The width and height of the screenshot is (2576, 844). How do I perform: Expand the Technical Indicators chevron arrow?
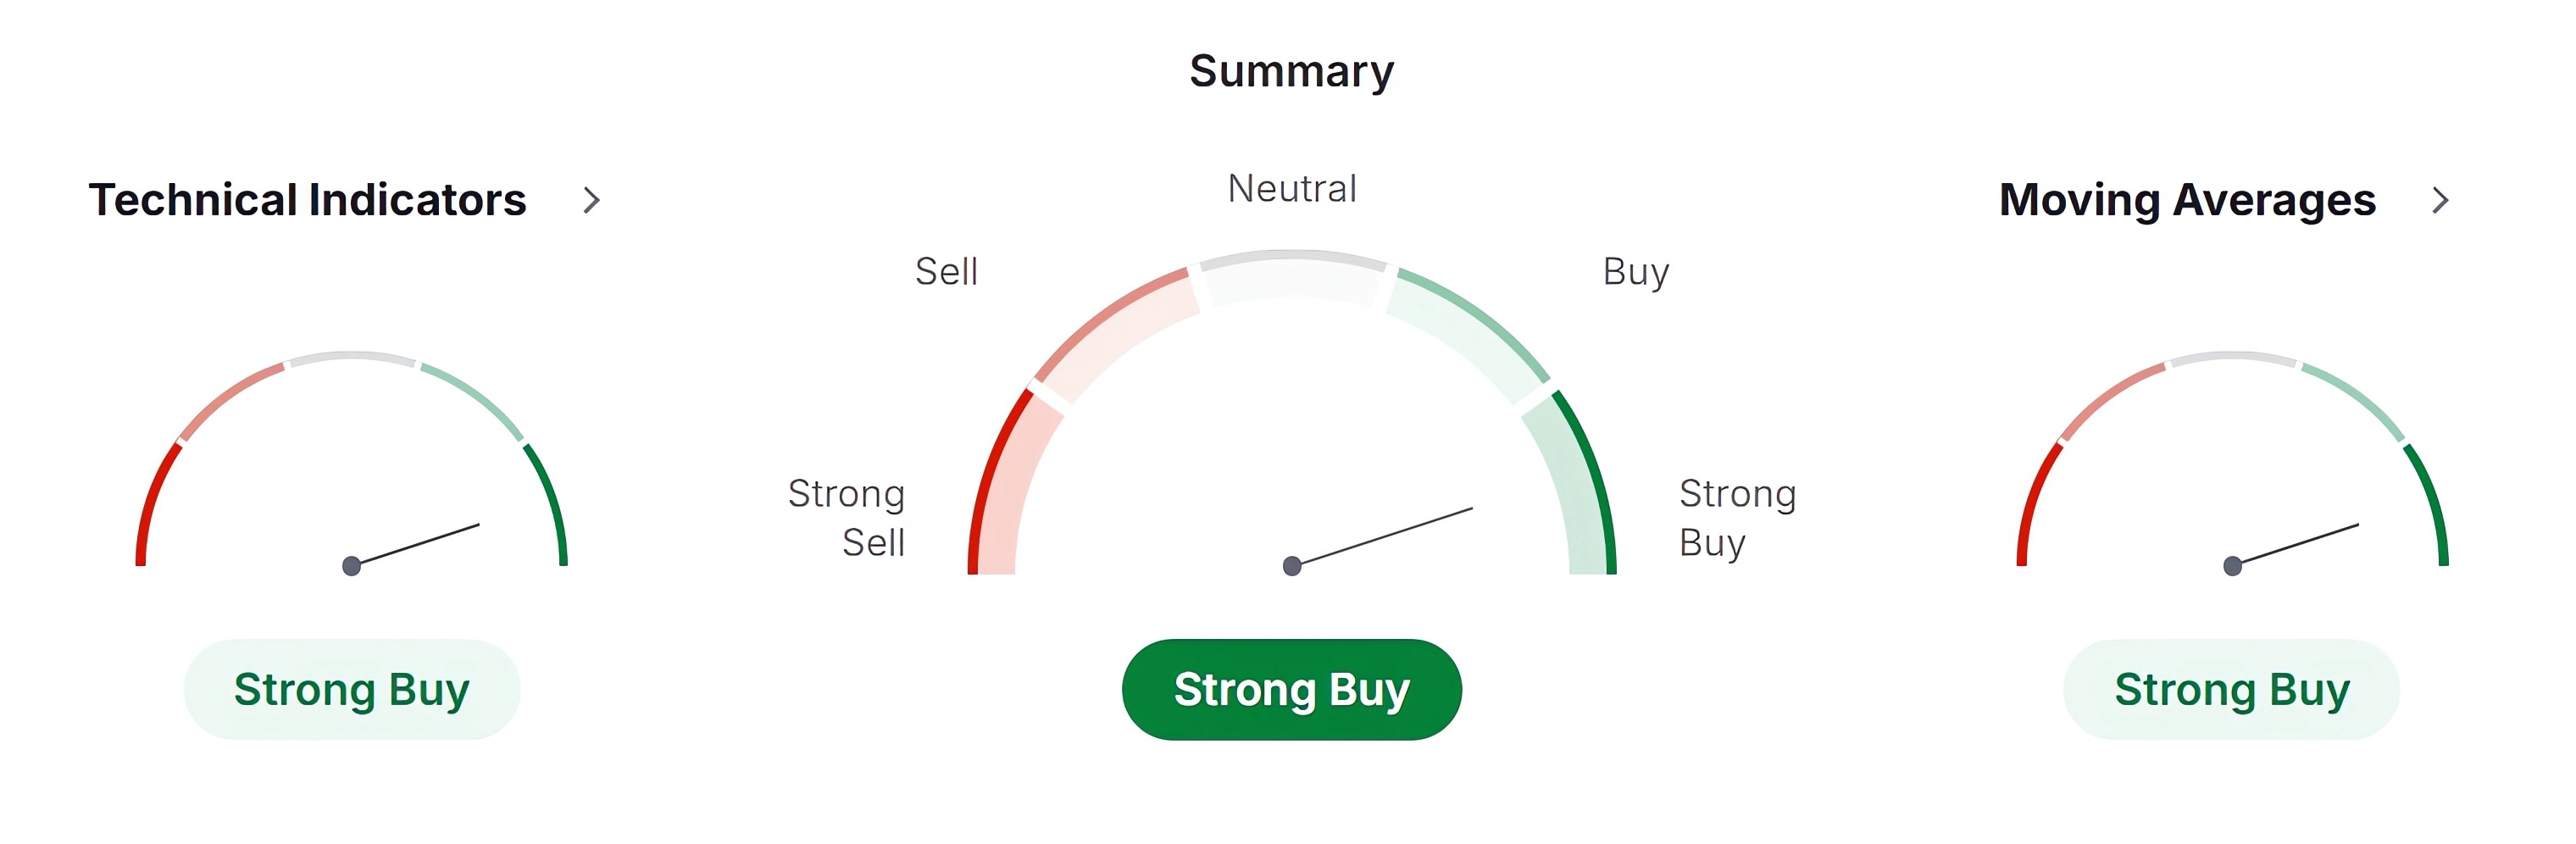click(592, 200)
